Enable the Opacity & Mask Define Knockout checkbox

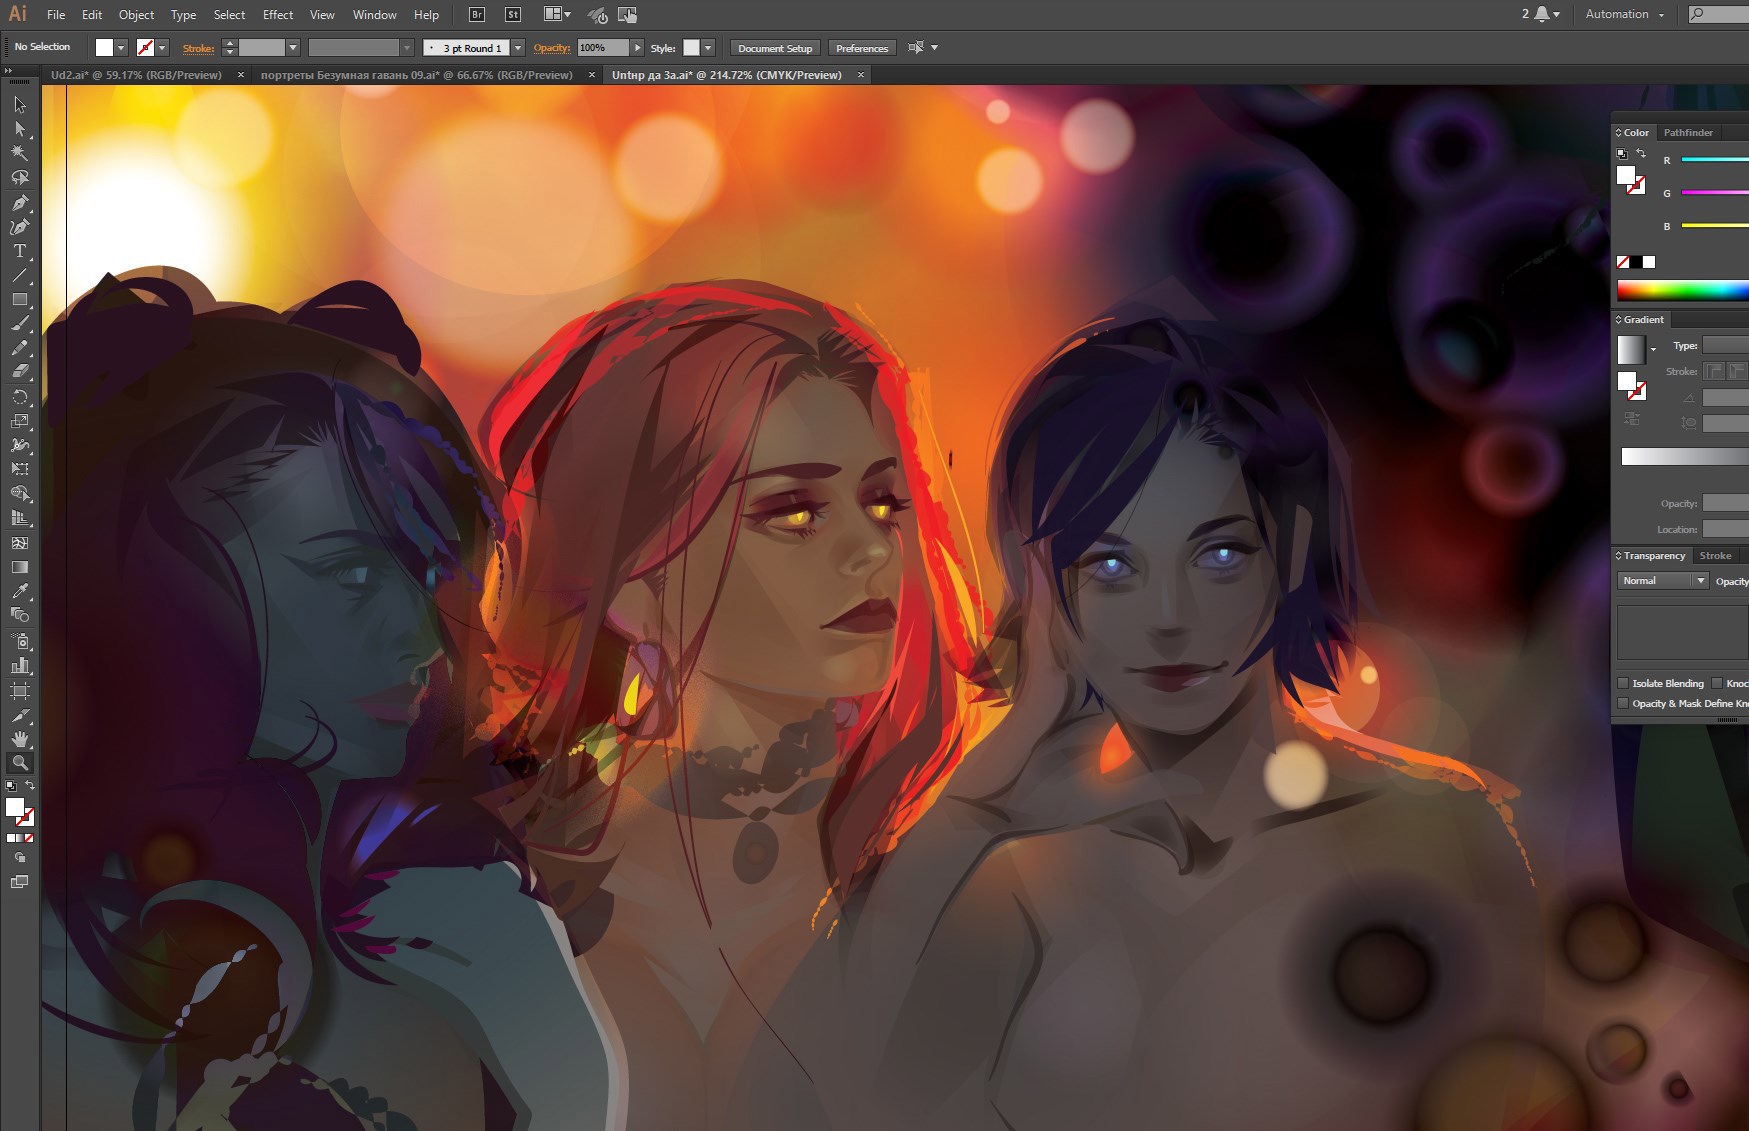1623,703
